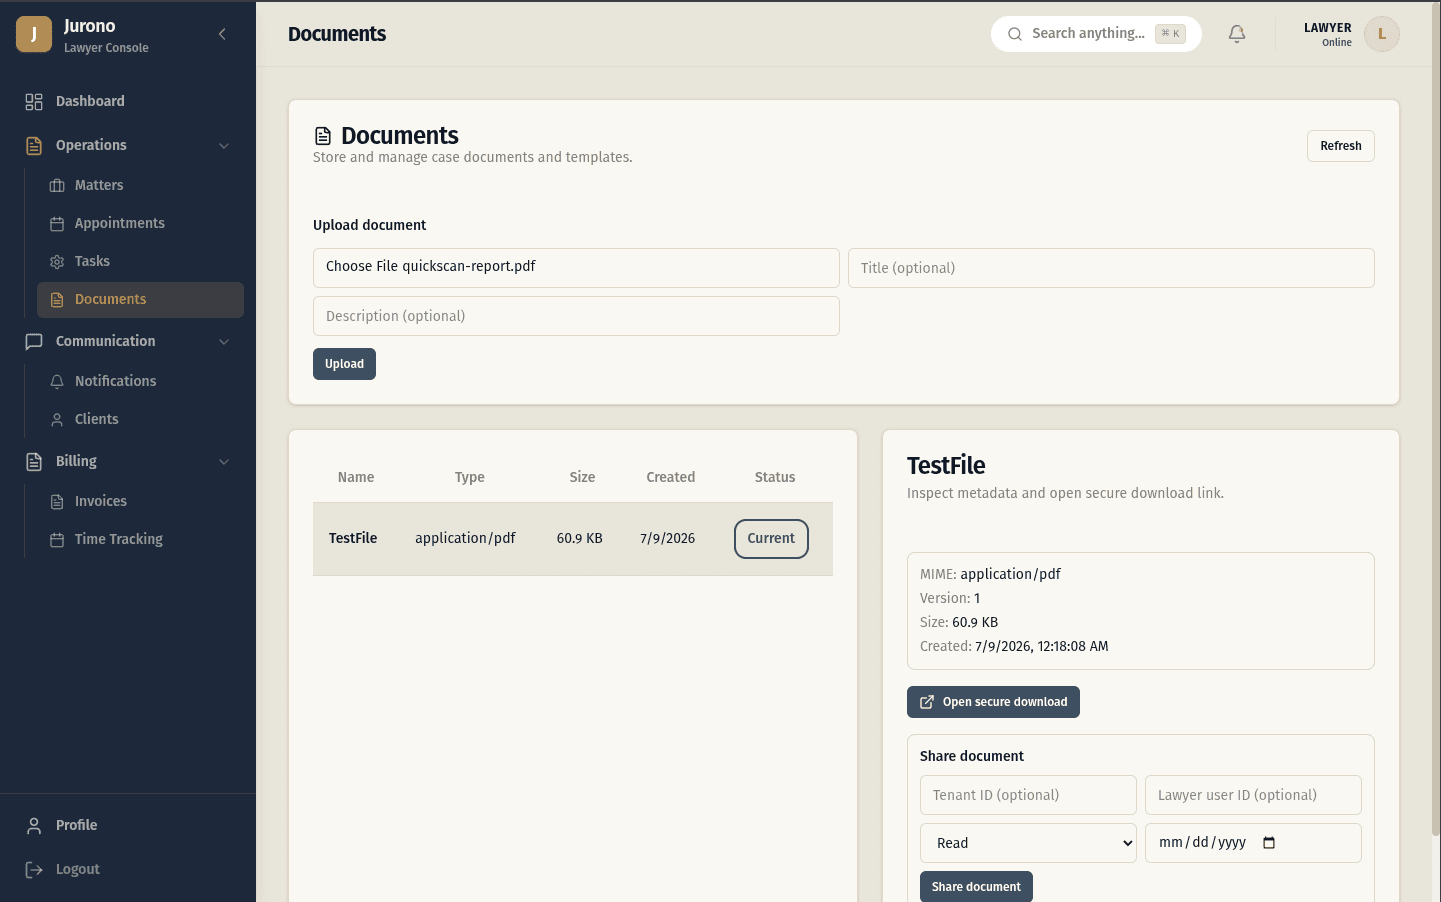Click the Share document button
The image size is (1441, 902).
pyautogui.click(x=976, y=887)
